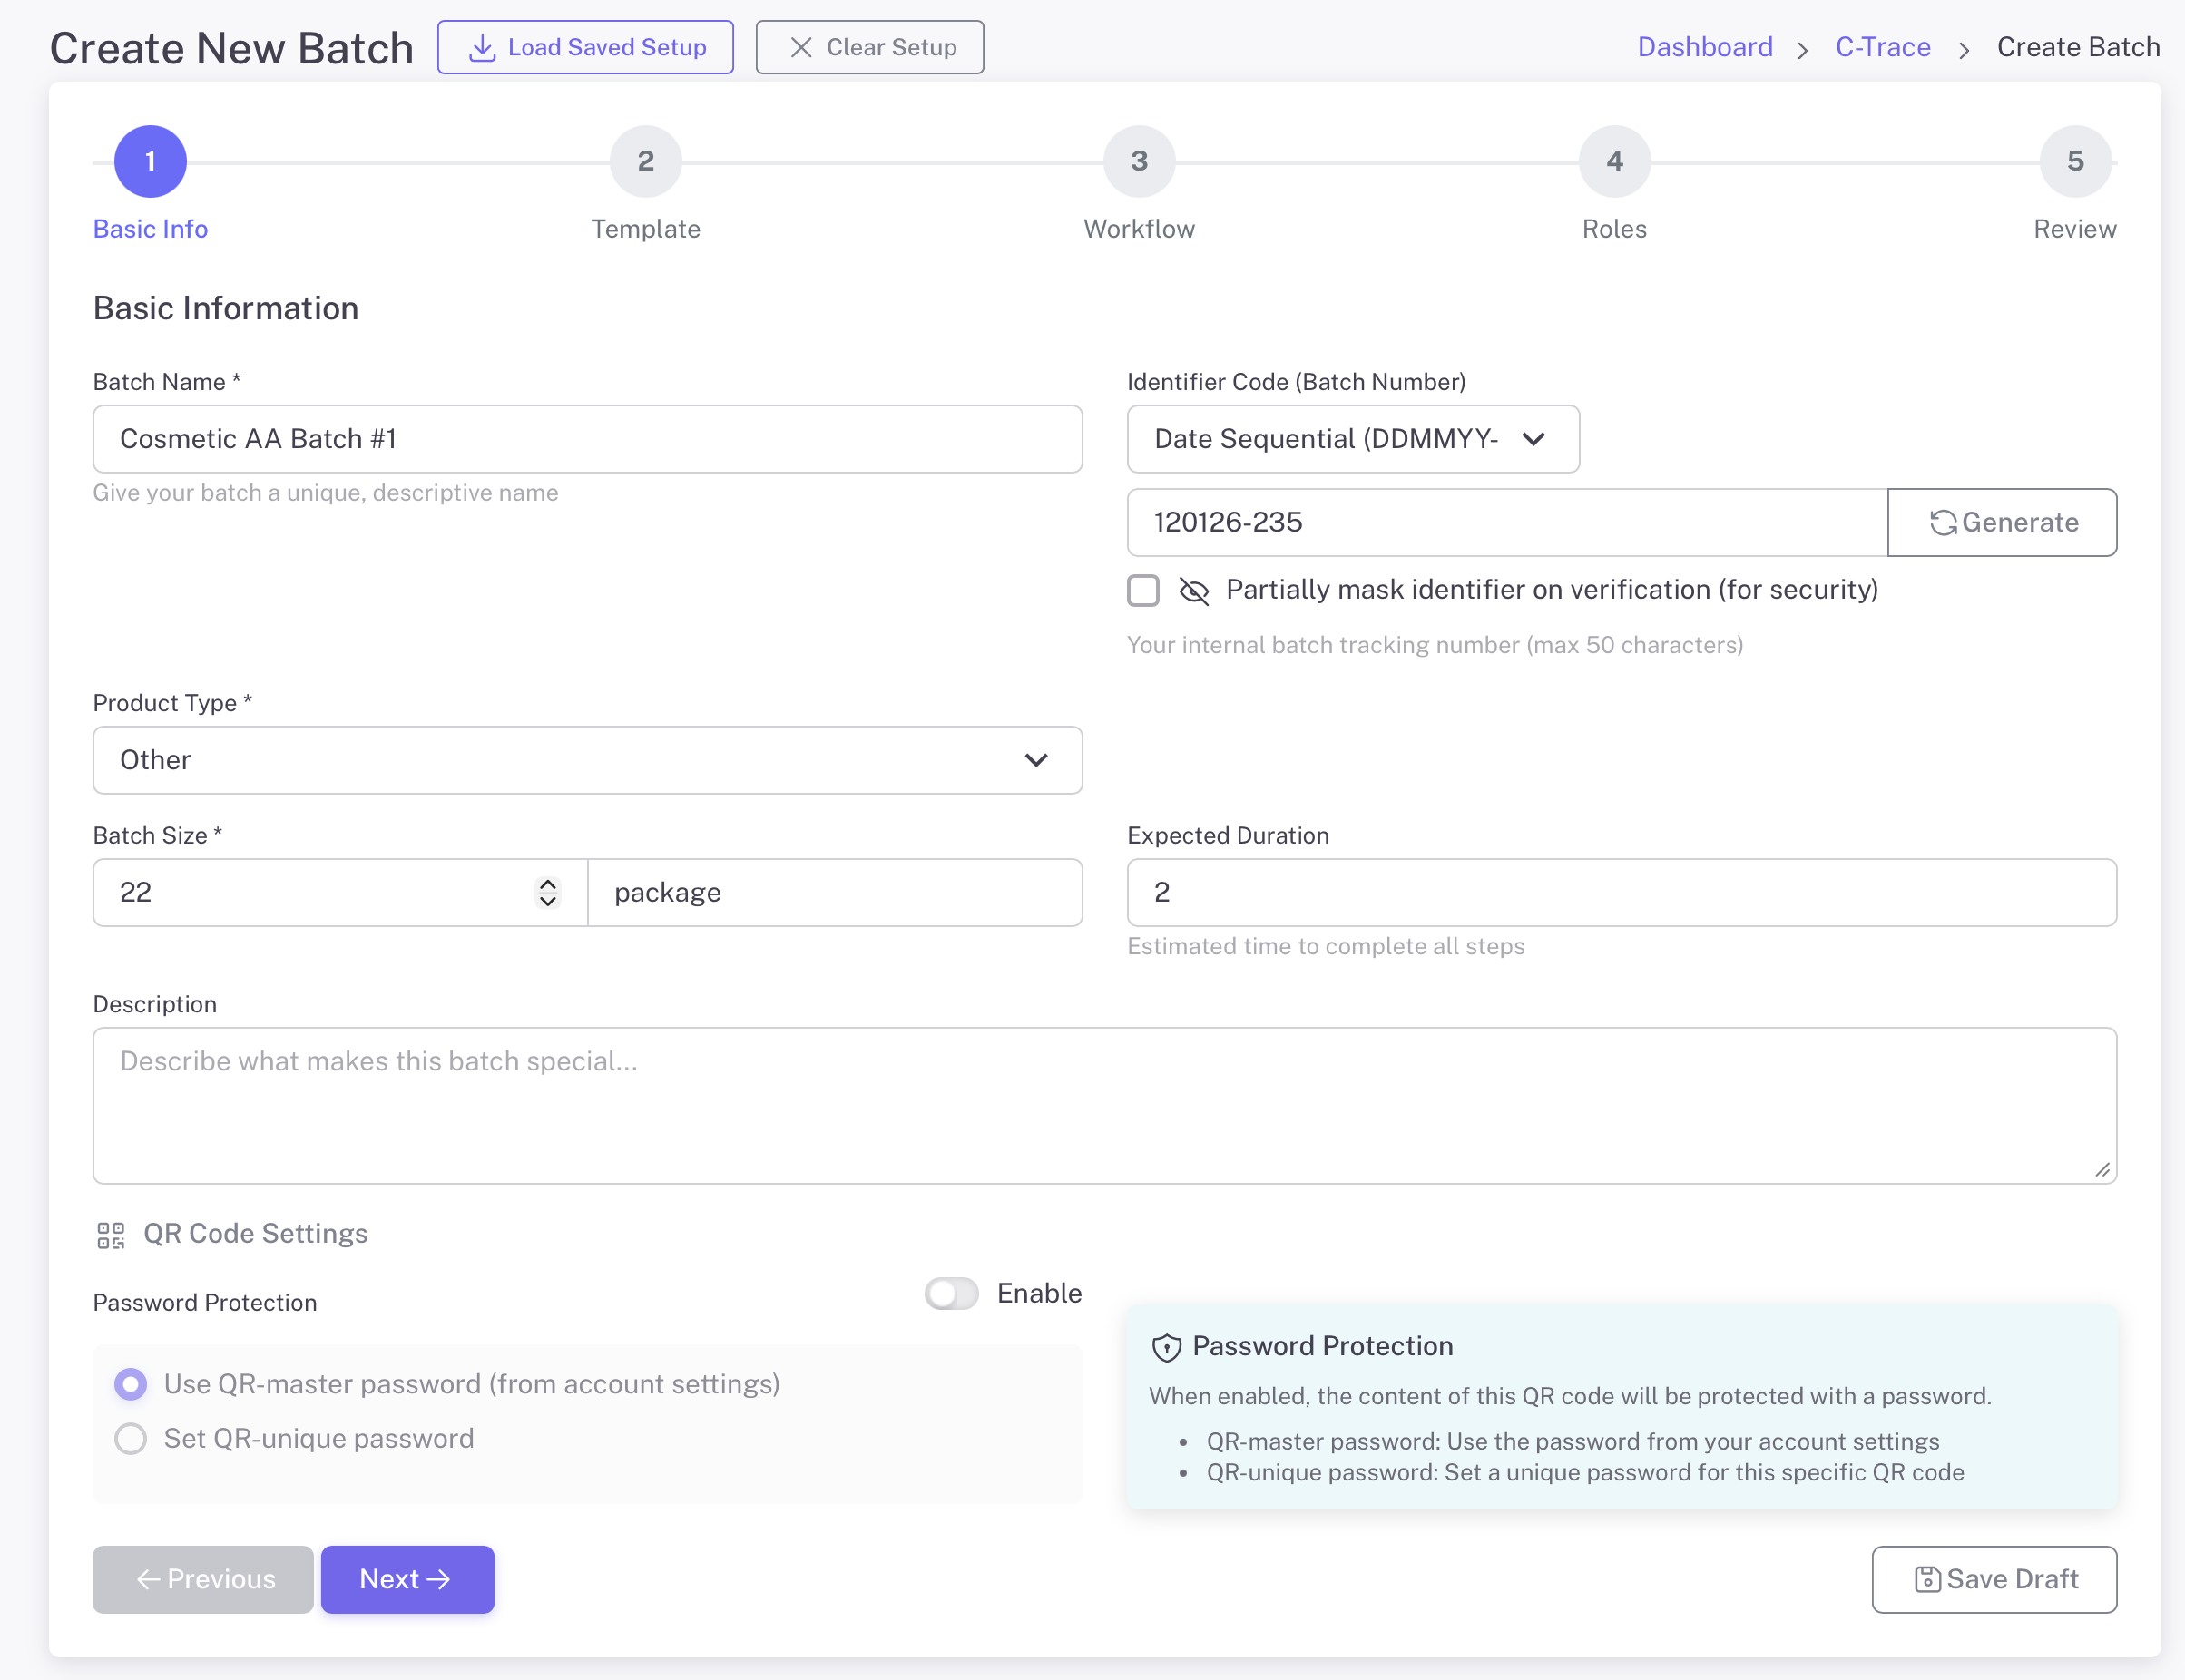Click the floppy disk icon on Save Draft
The height and width of the screenshot is (1680, 2185).
[x=1926, y=1579]
